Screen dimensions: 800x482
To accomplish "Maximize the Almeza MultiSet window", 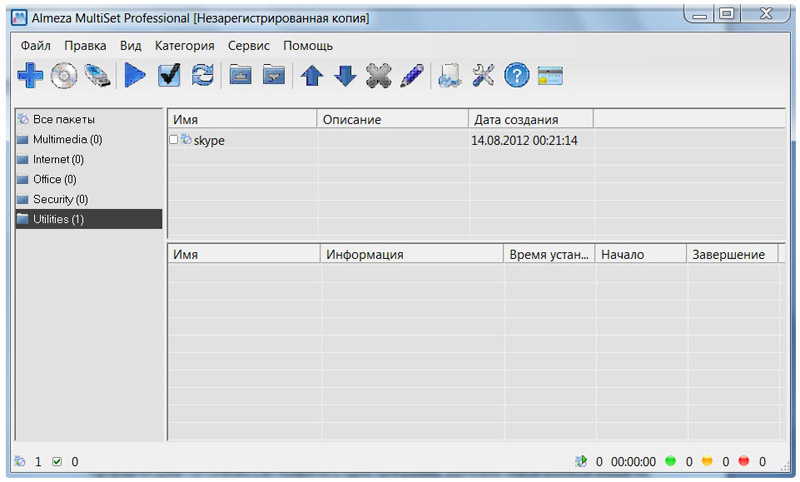I will click(x=727, y=14).
